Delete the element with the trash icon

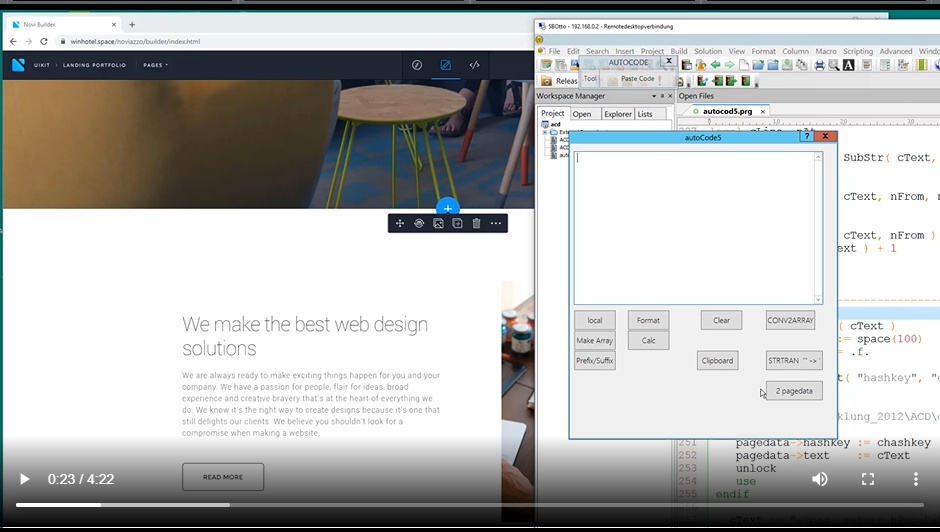pyautogui.click(x=477, y=224)
